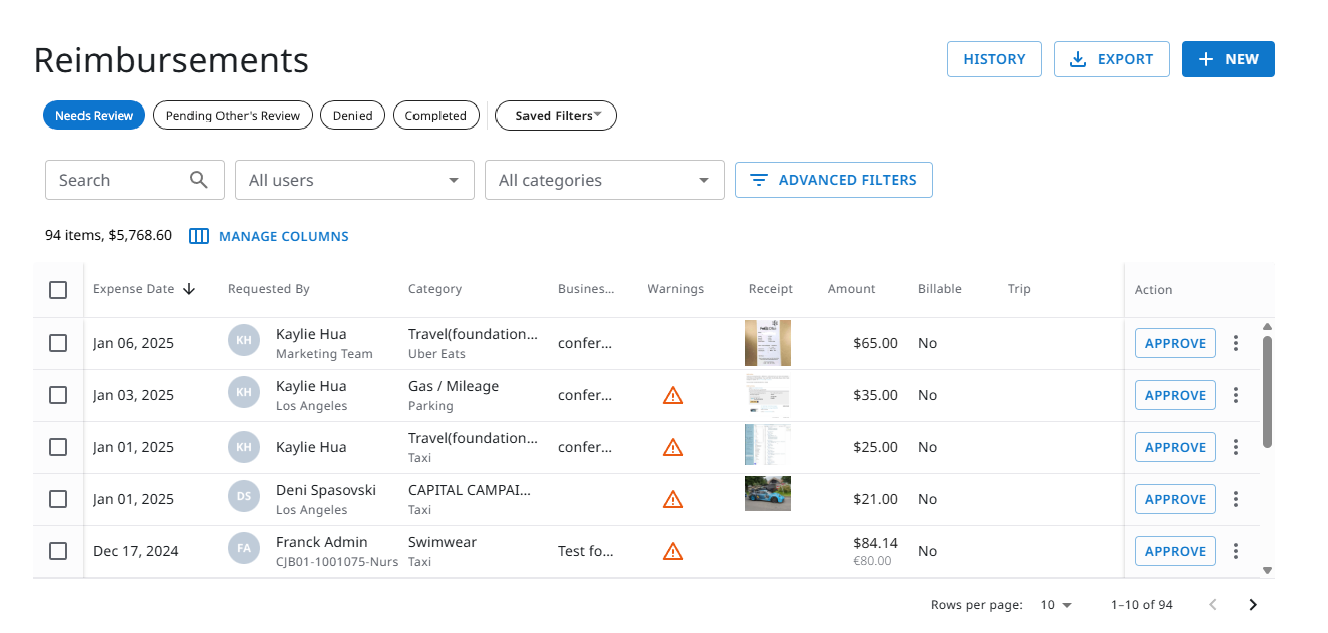The width and height of the screenshot is (1328, 633).
Task: Tick the checkbox for the Dec 17, 2024 row
Action: pyautogui.click(x=58, y=551)
